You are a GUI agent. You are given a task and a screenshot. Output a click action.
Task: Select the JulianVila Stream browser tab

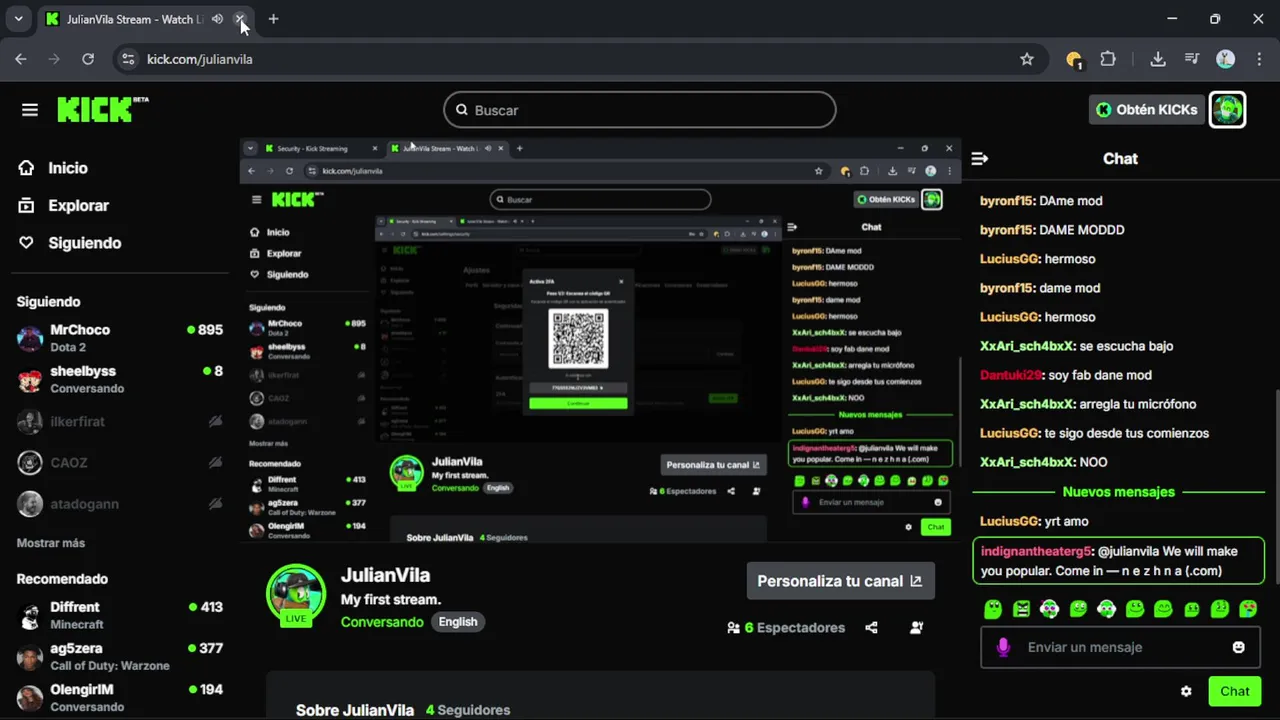tap(135, 19)
